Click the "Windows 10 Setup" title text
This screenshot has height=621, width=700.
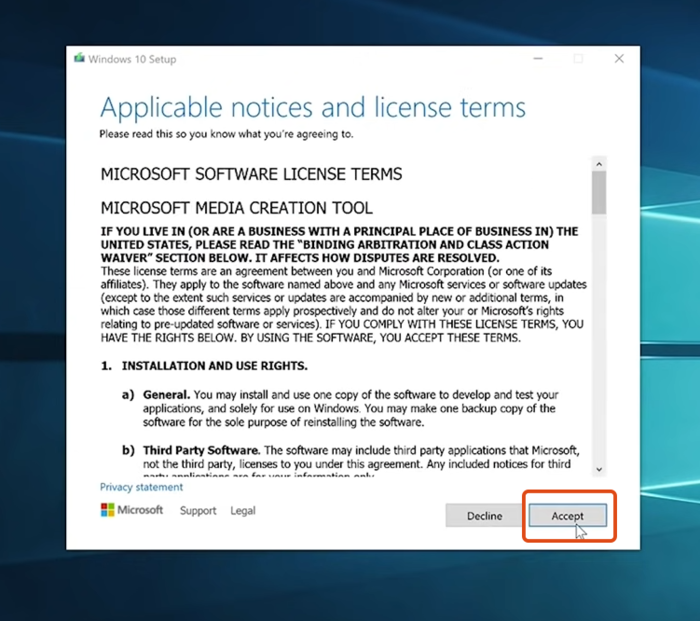tap(132, 59)
